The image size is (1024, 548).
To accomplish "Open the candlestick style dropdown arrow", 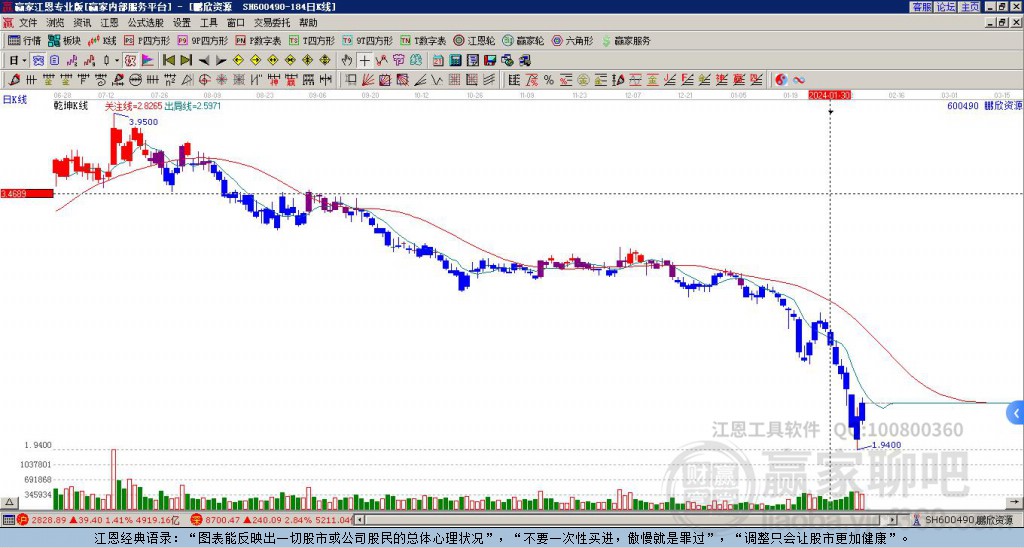I will [x=118, y=61].
